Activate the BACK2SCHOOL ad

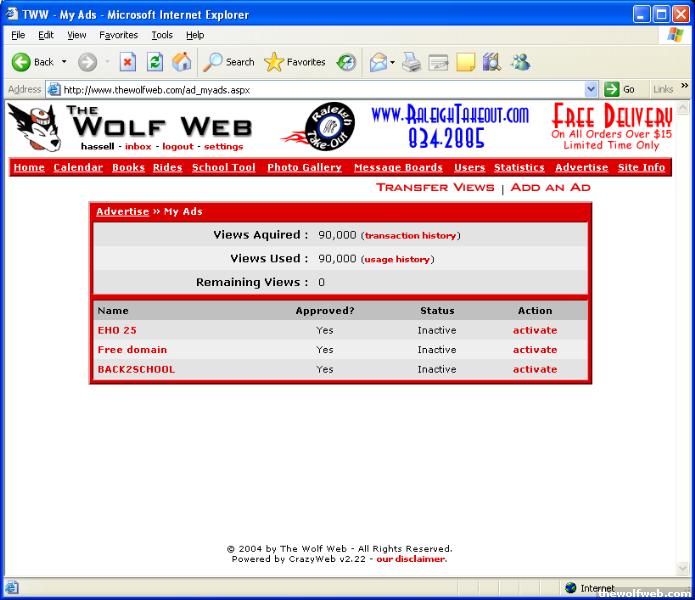[x=535, y=369]
